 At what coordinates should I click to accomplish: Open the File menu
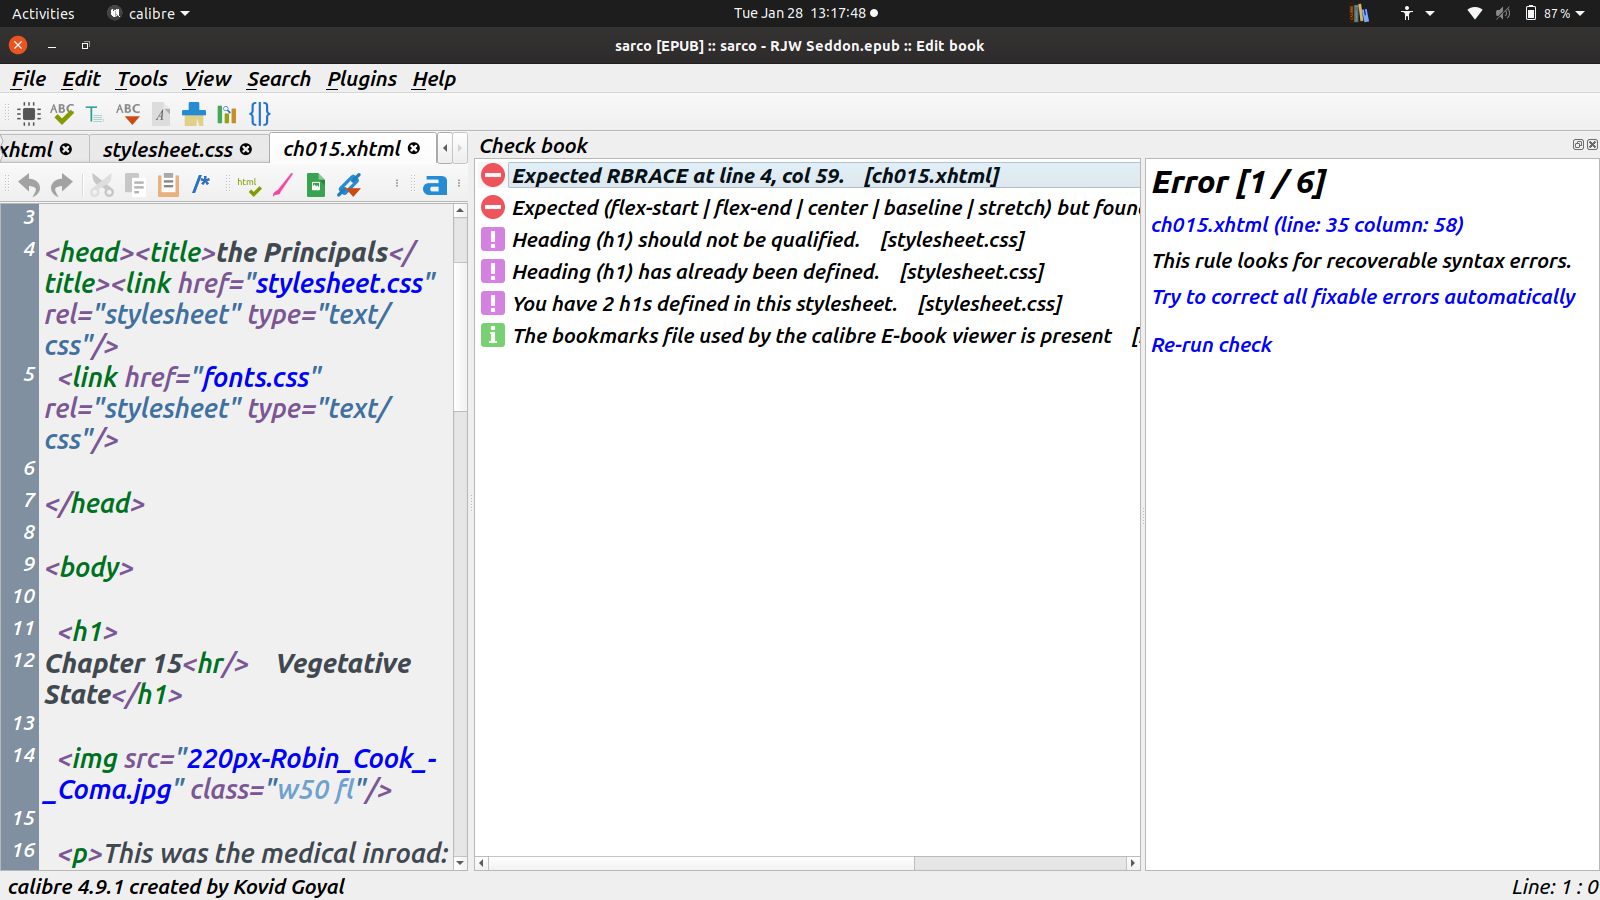(x=29, y=79)
